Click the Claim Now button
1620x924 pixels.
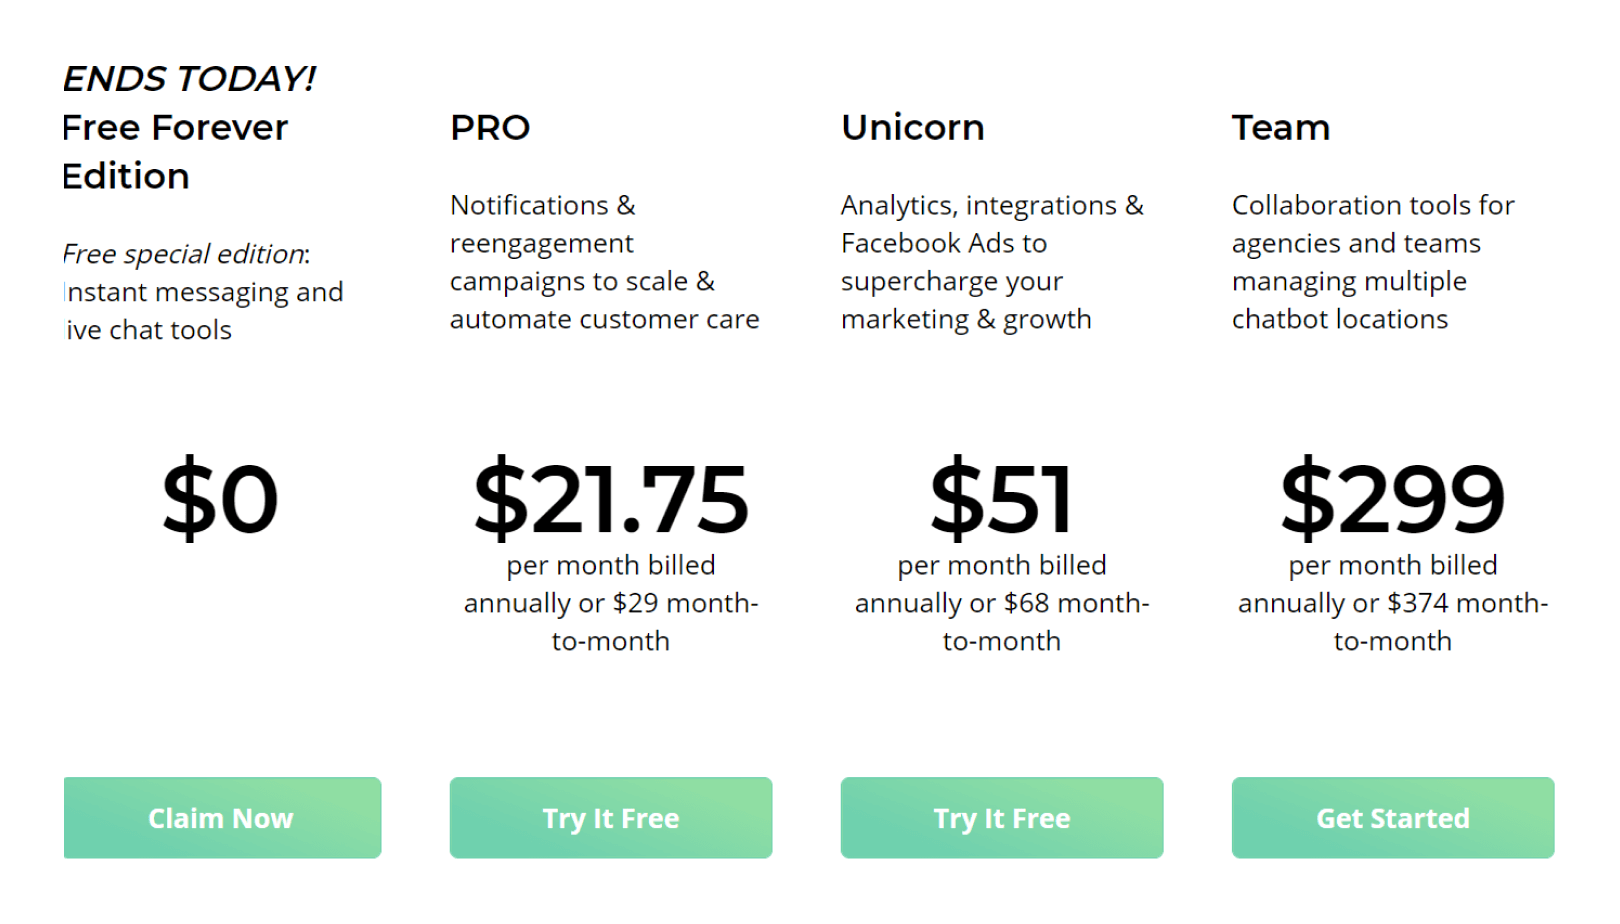(x=222, y=818)
